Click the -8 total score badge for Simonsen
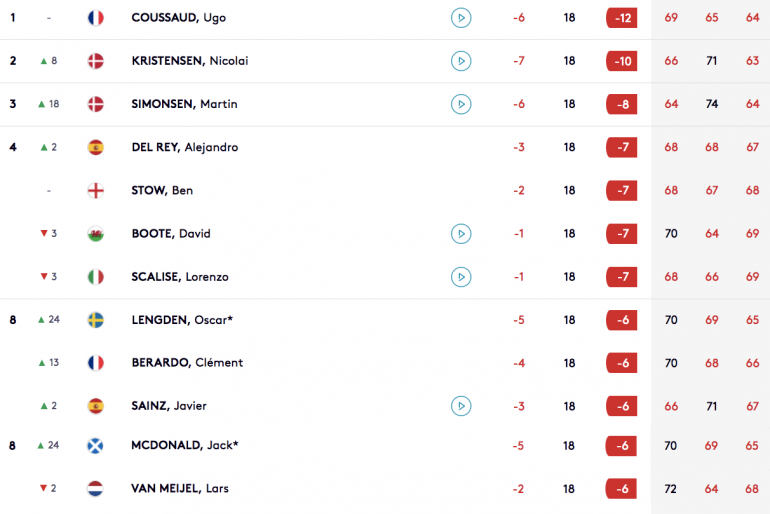Image resolution: width=770 pixels, height=514 pixels. coord(622,104)
